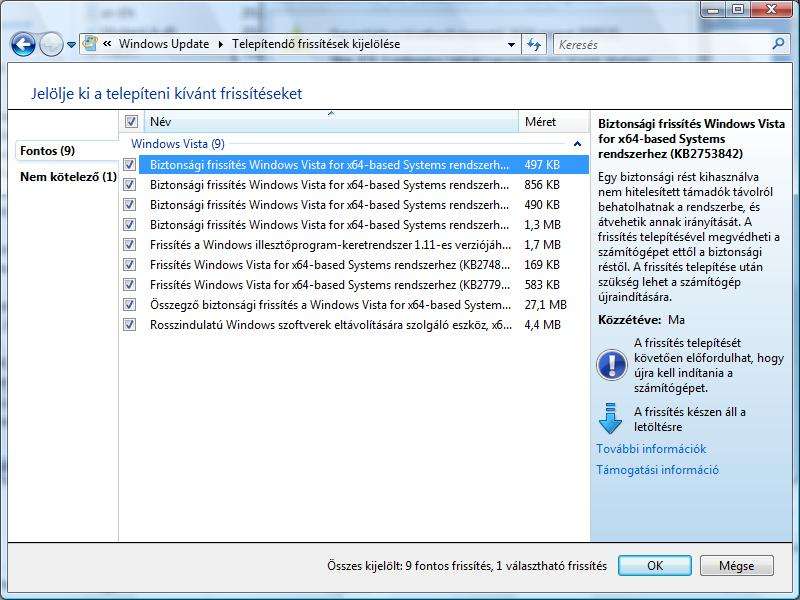Click the blue download arrow icon

[610, 418]
